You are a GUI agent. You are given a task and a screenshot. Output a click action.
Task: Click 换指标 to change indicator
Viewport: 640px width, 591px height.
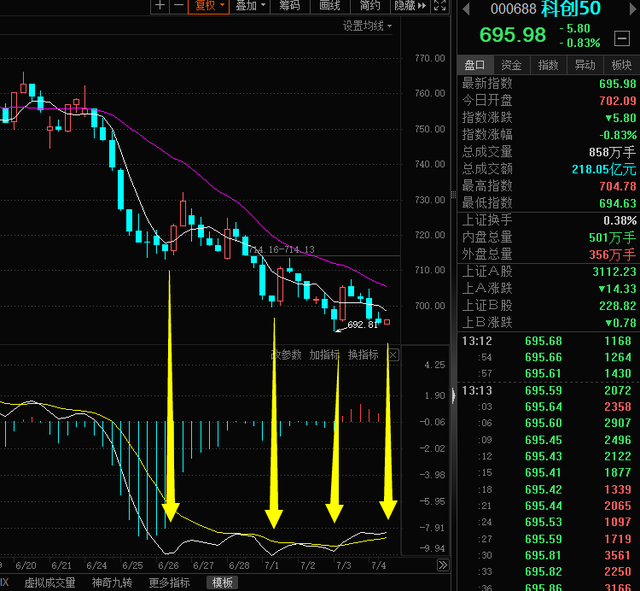[x=363, y=355]
